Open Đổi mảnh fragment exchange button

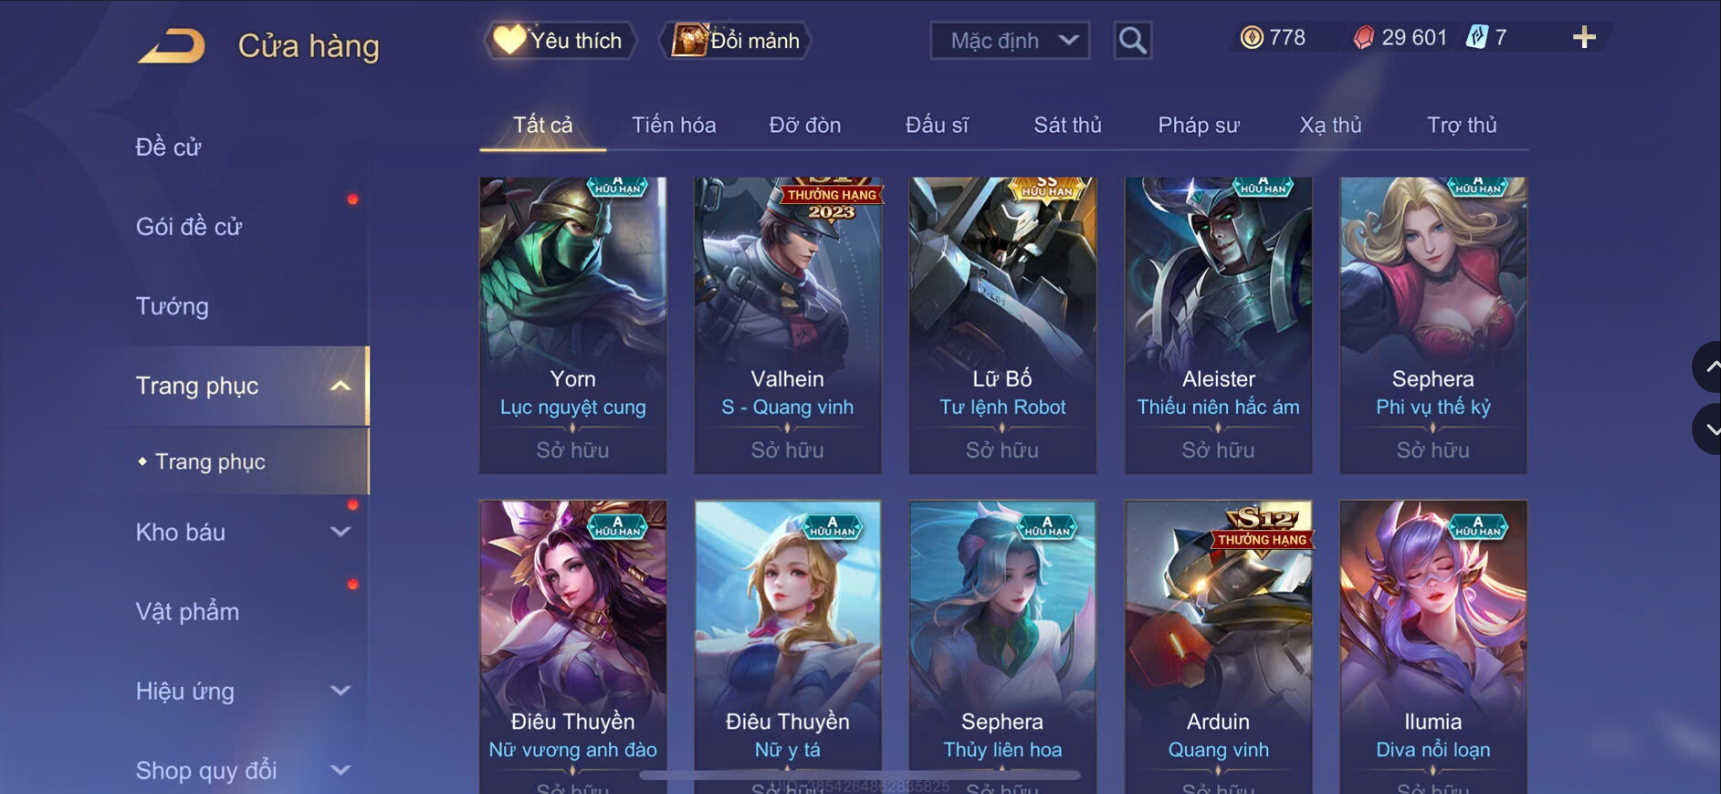click(x=735, y=40)
